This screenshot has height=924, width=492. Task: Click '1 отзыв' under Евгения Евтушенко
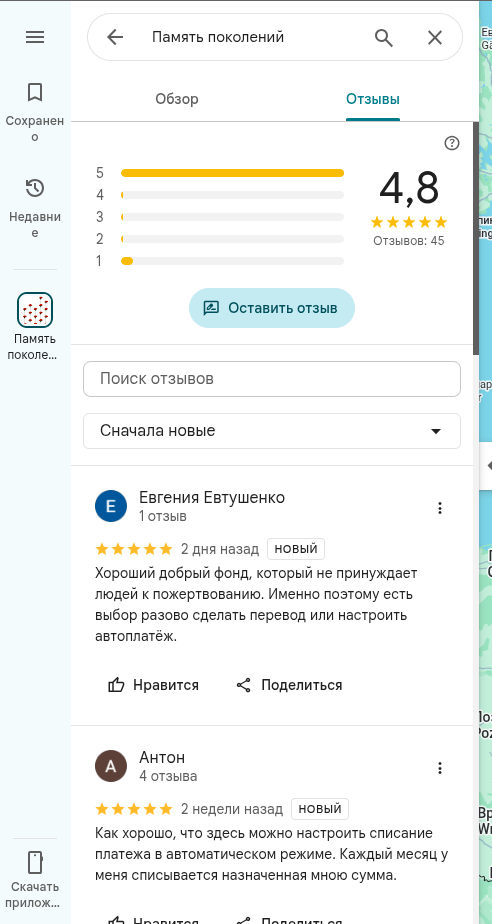163,516
